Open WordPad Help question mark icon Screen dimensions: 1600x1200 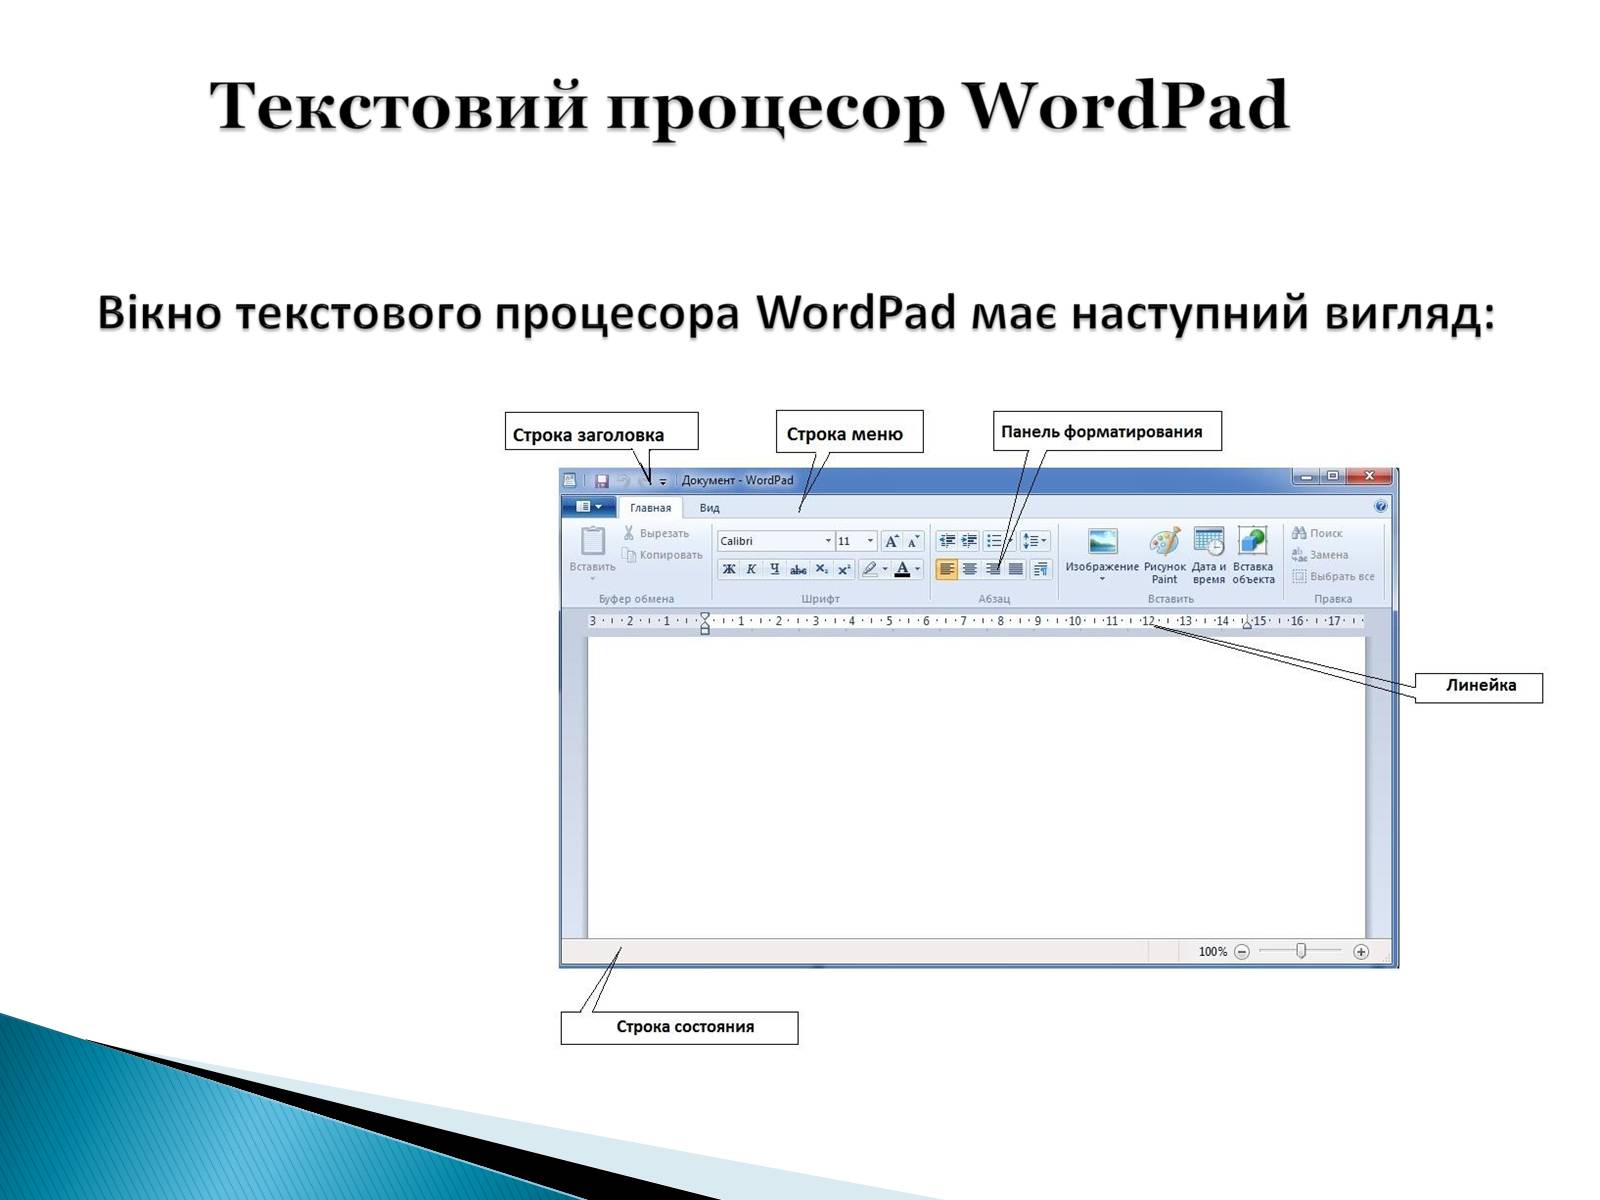tap(1381, 507)
